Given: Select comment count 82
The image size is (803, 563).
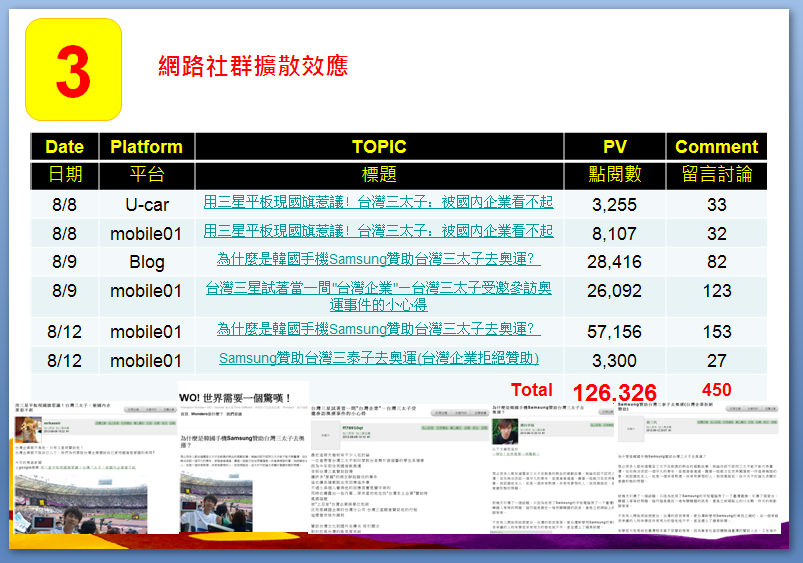Looking at the screenshot, I should (716, 262).
